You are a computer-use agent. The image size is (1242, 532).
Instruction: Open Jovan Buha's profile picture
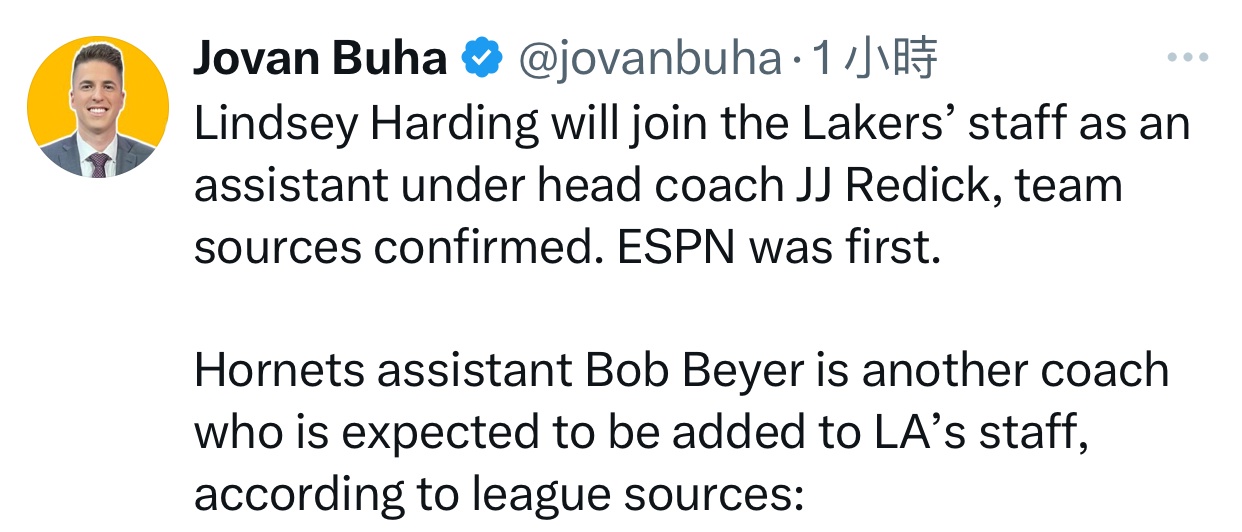97,108
